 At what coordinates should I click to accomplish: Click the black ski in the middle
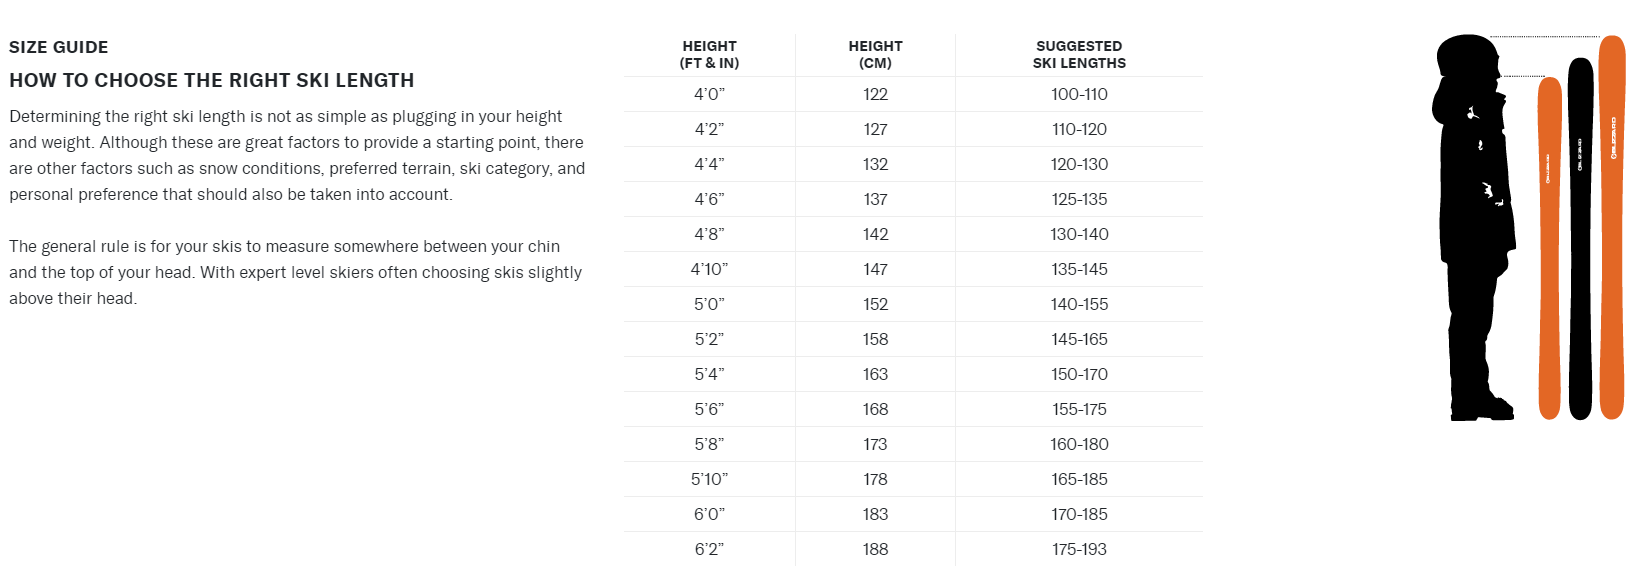point(1580,240)
